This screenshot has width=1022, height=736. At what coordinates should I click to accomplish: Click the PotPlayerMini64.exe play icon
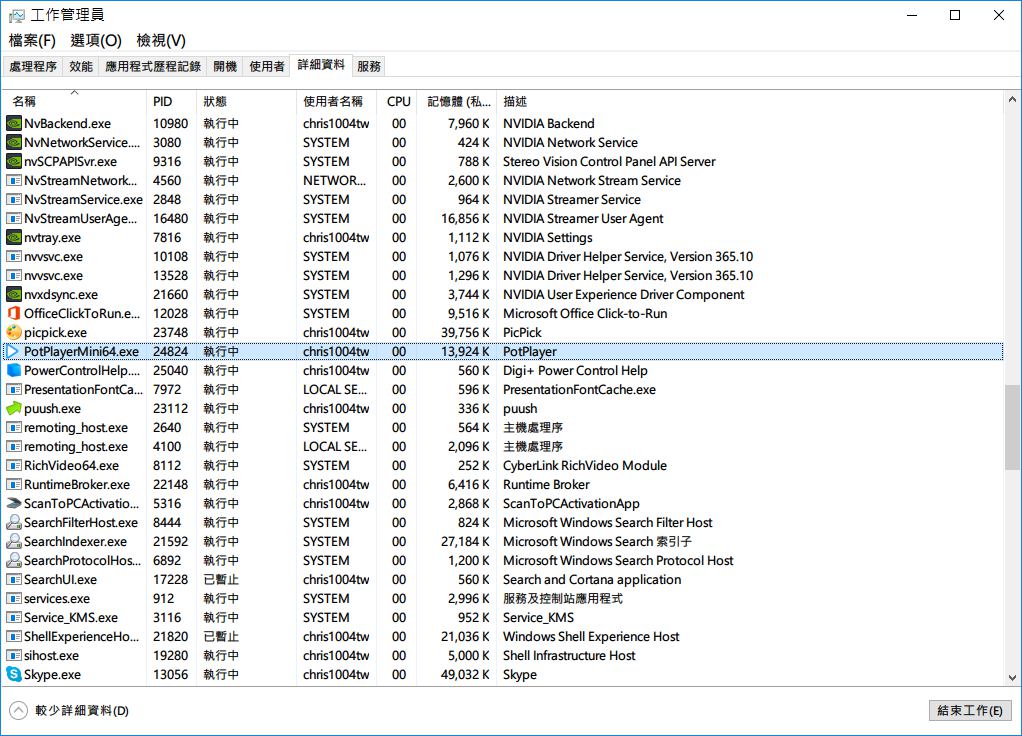click(14, 351)
